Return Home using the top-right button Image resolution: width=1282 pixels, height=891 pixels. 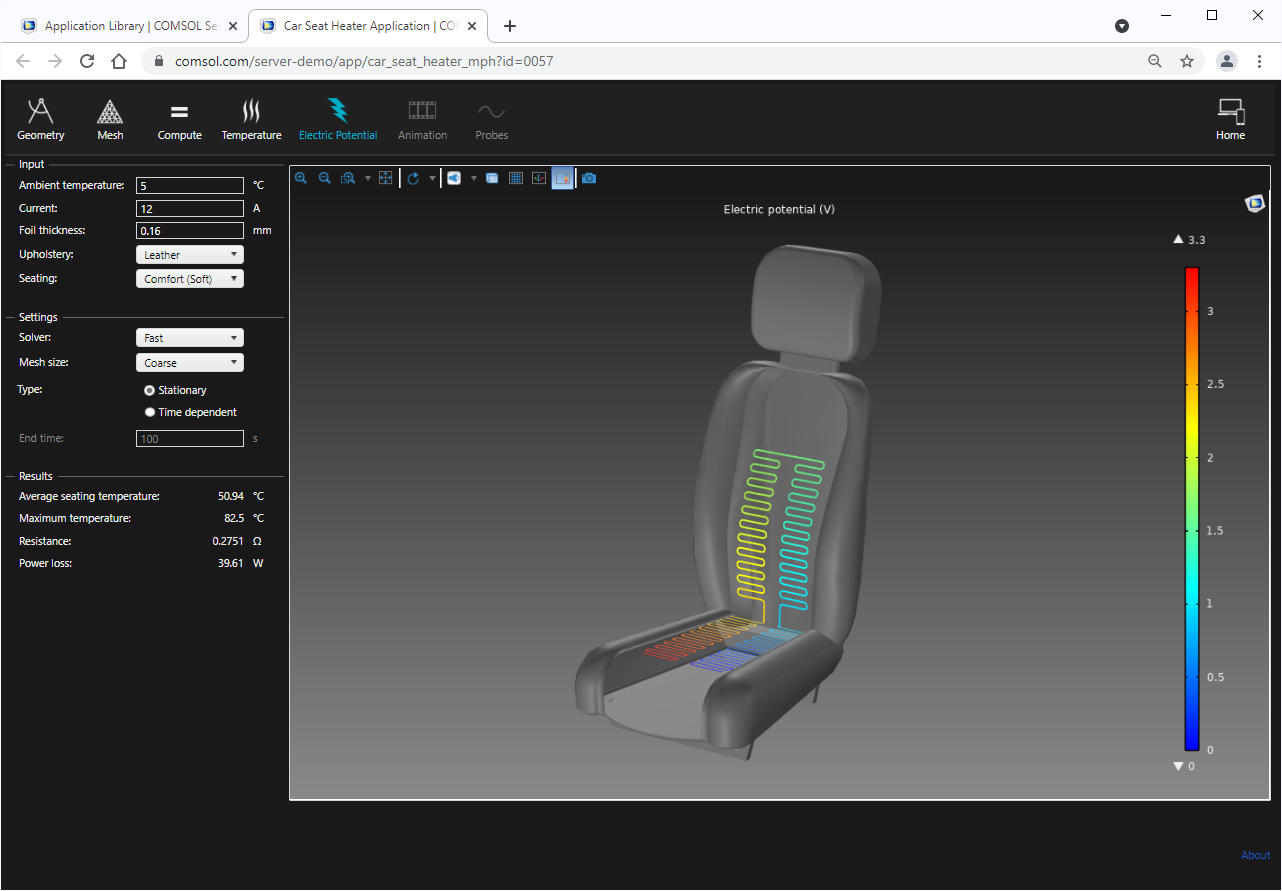click(x=1230, y=118)
